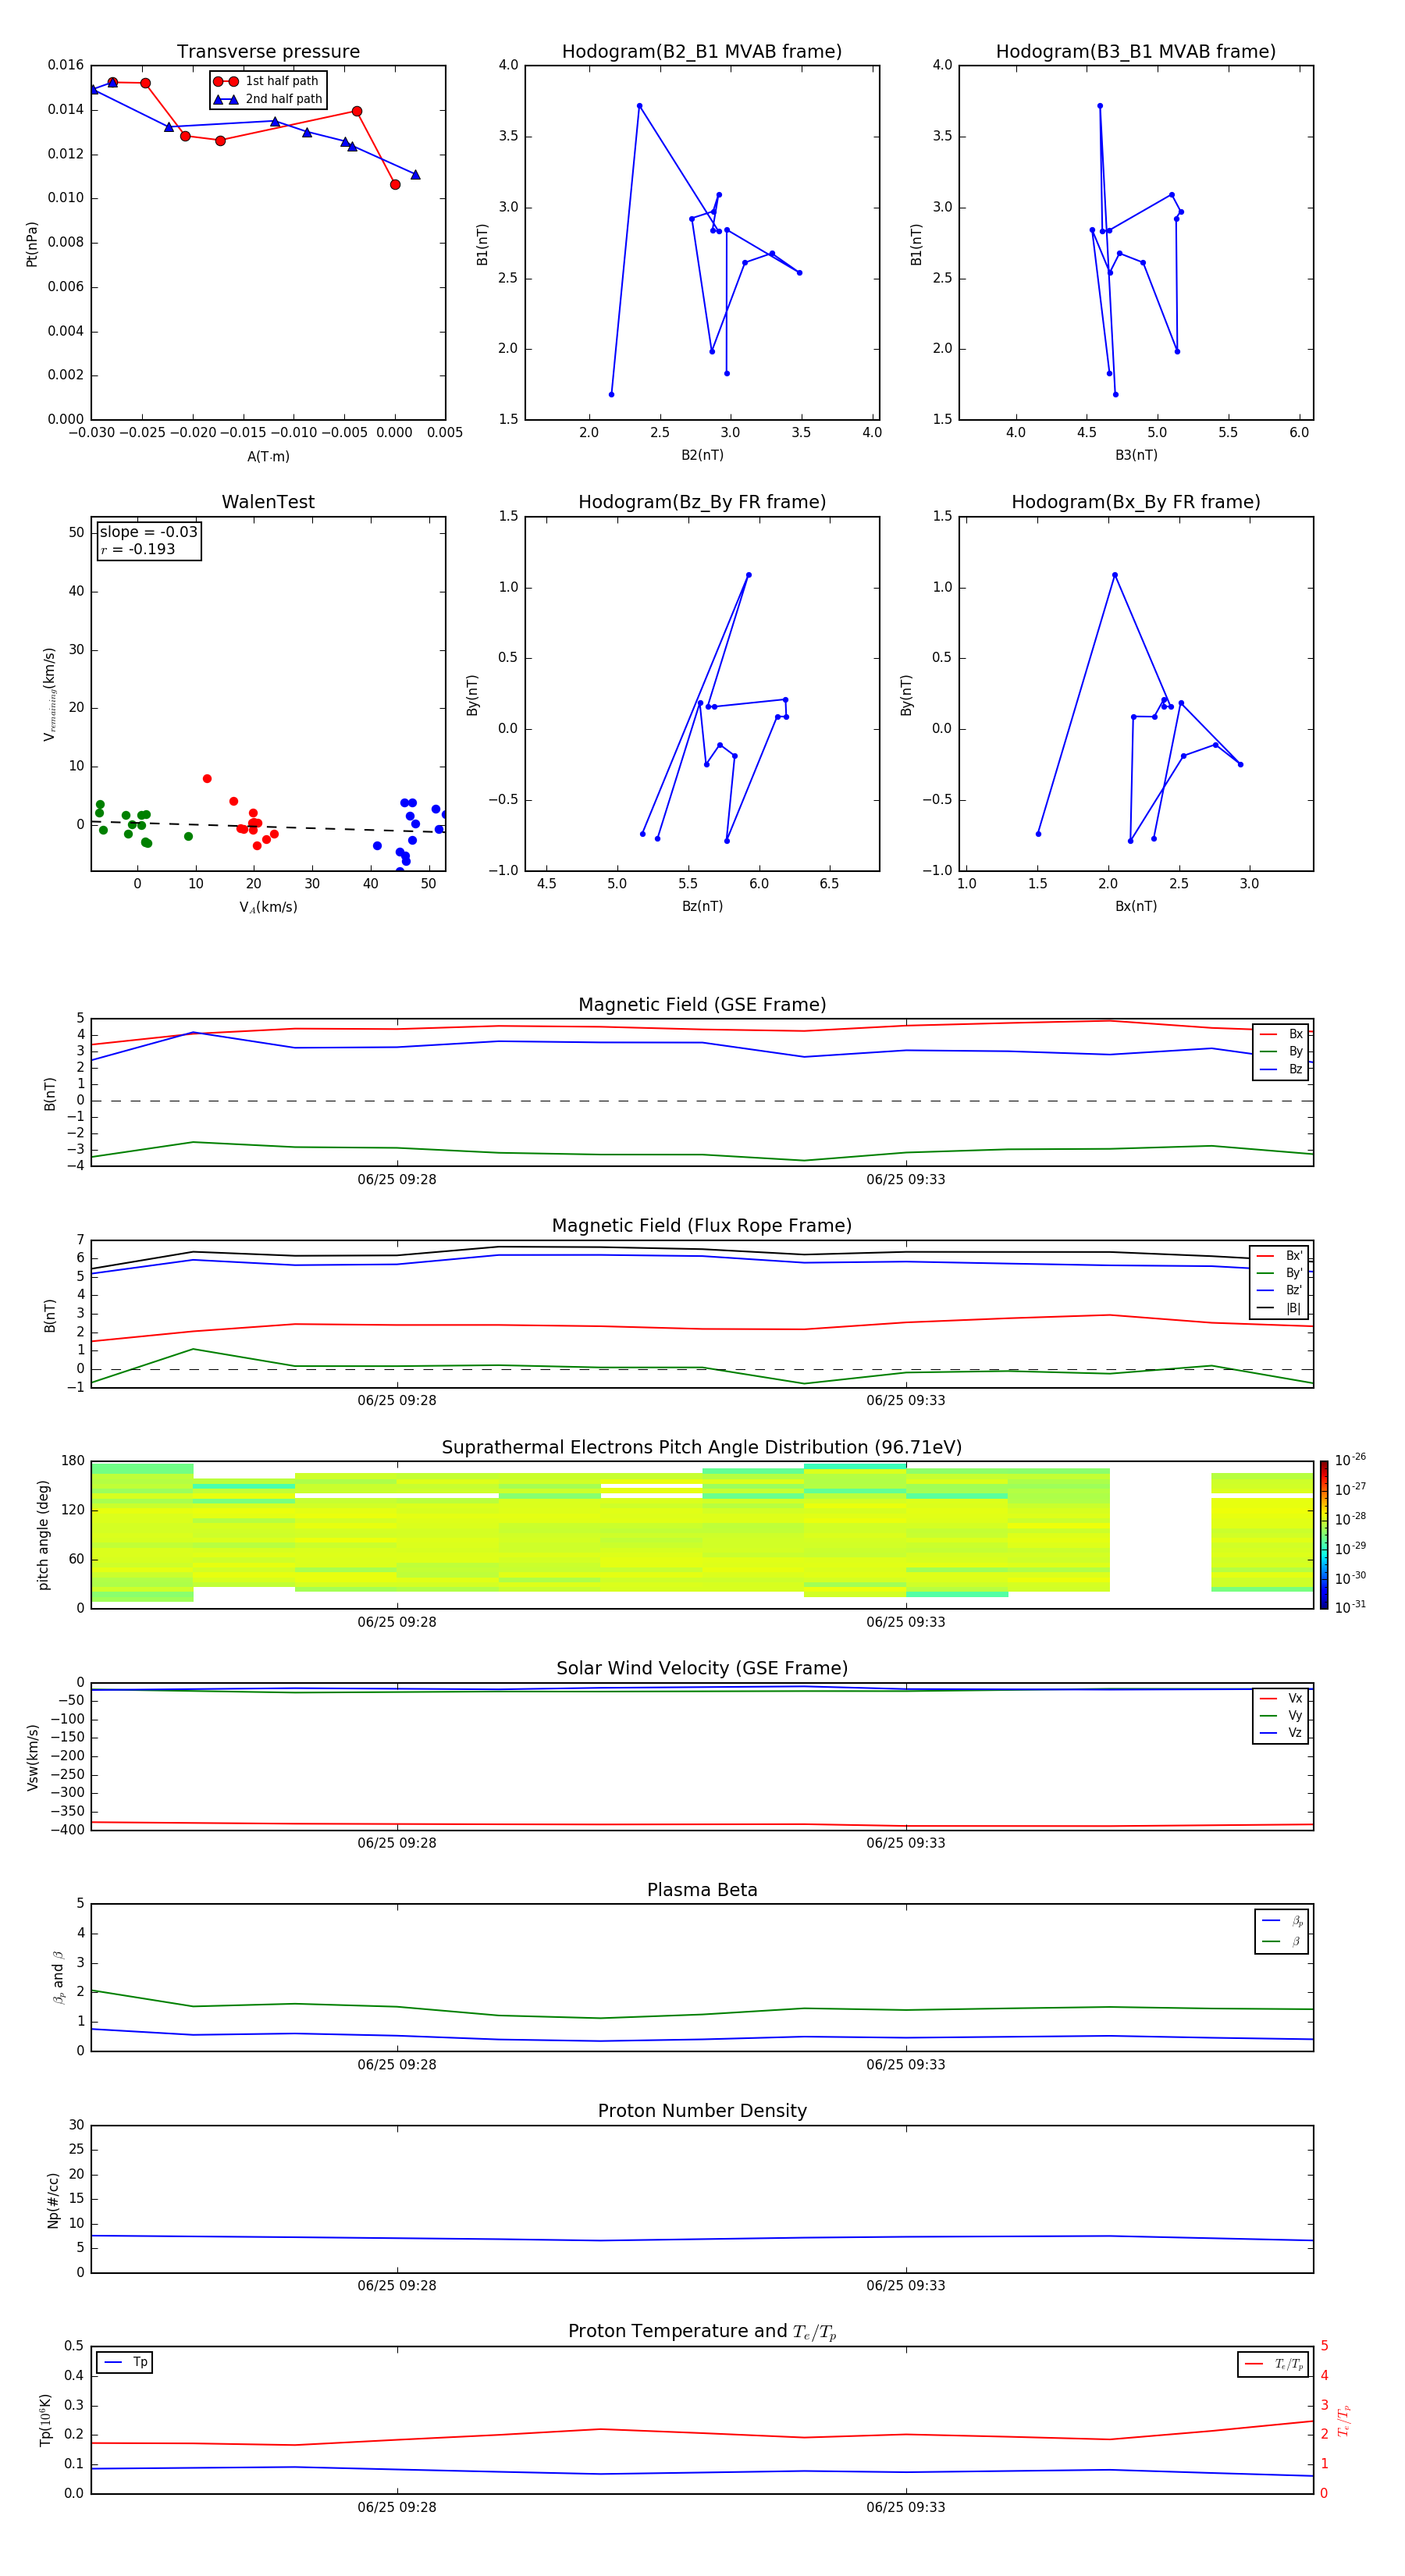This screenshot has height=2576, width=1405.
Task: Click the 'slope = -0.03' annotation
Action: (149, 532)
